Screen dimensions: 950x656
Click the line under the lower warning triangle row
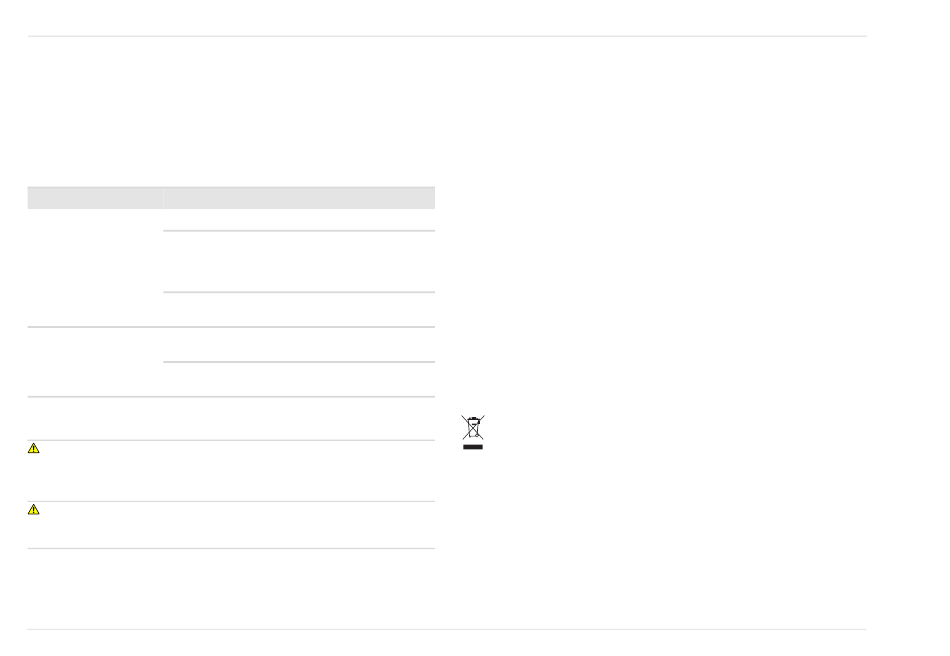(231, 549)
